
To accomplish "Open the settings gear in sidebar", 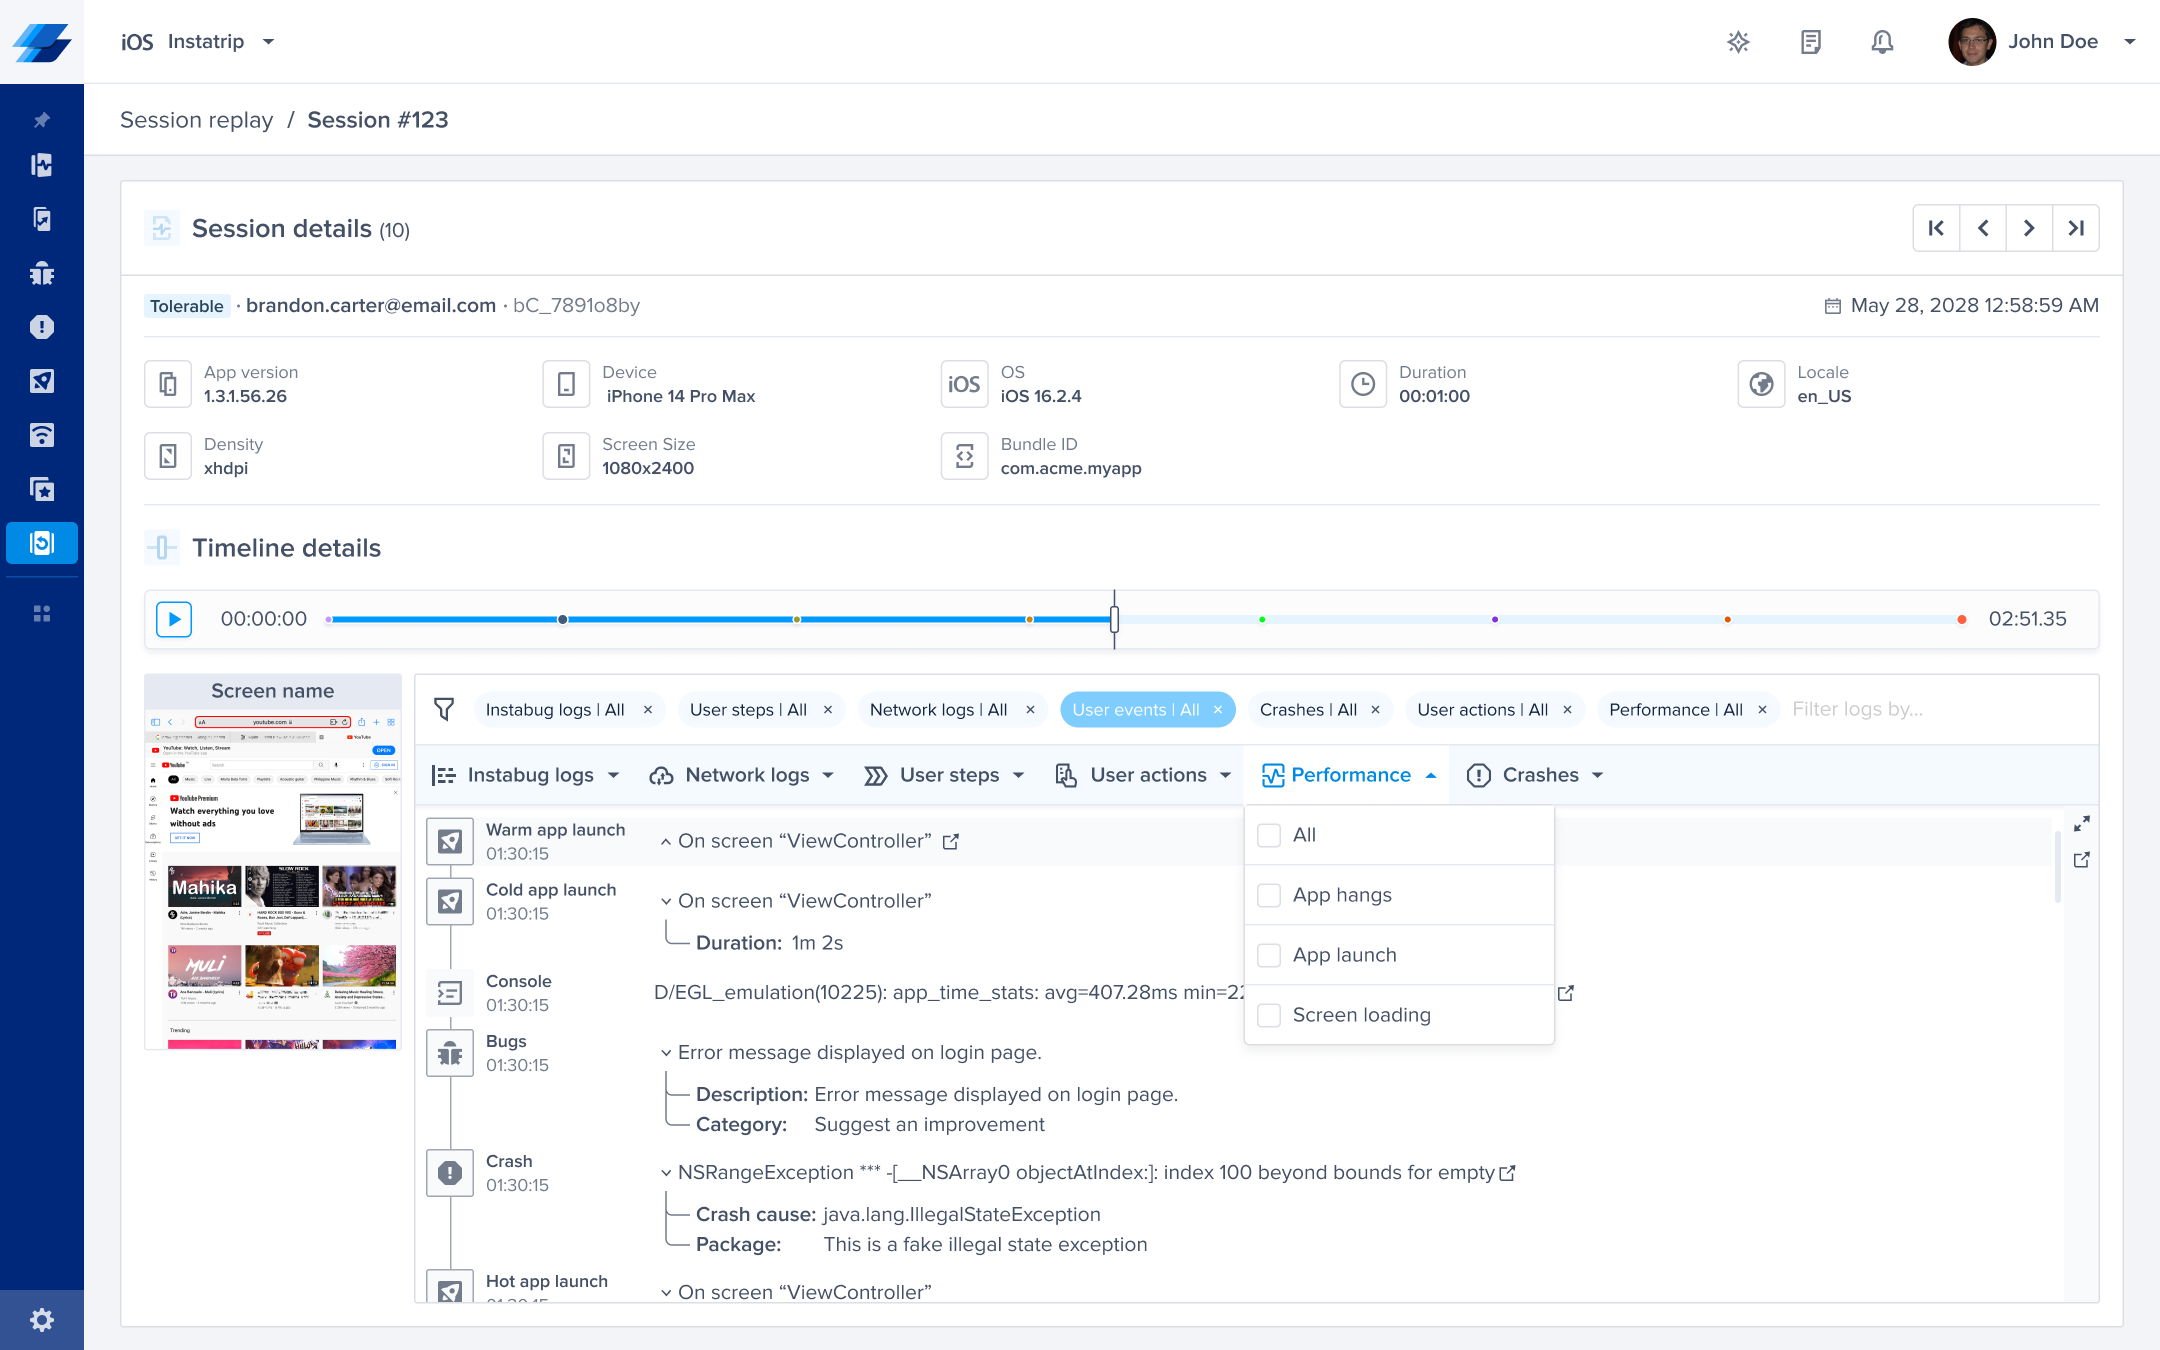I will 41,1319.
